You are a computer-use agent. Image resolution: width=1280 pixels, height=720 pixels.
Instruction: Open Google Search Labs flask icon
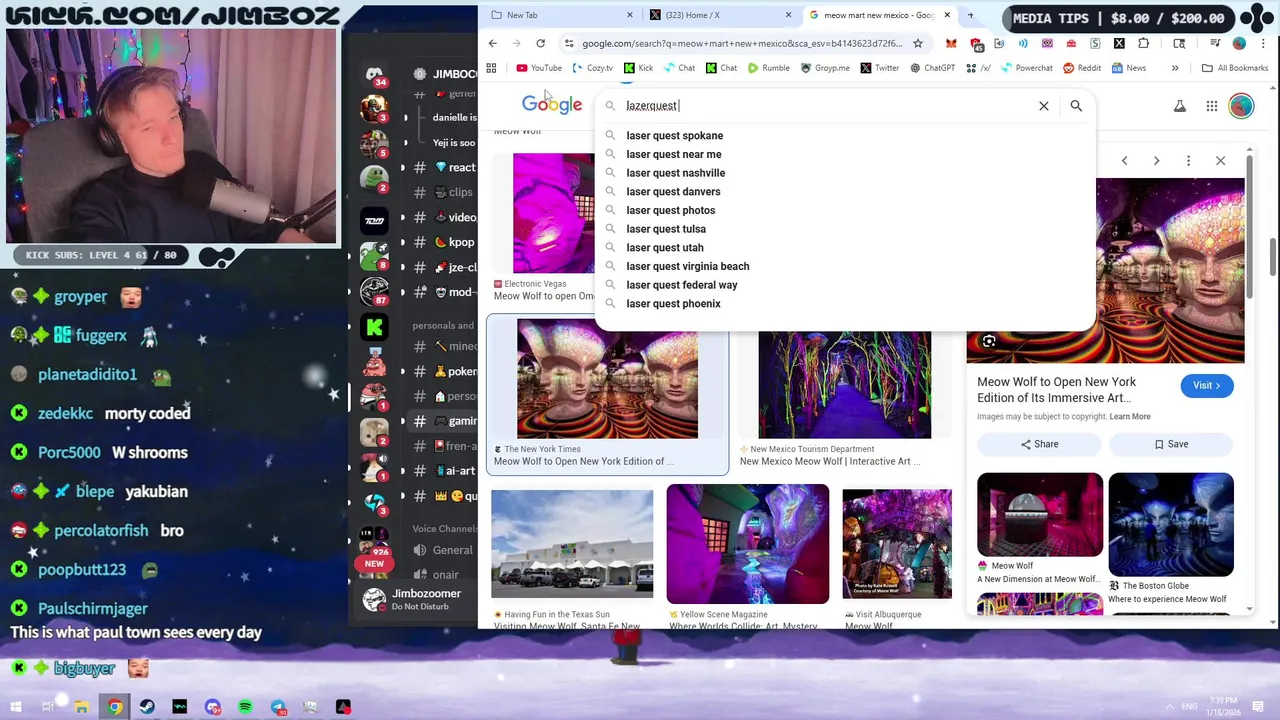(1180, 105)
